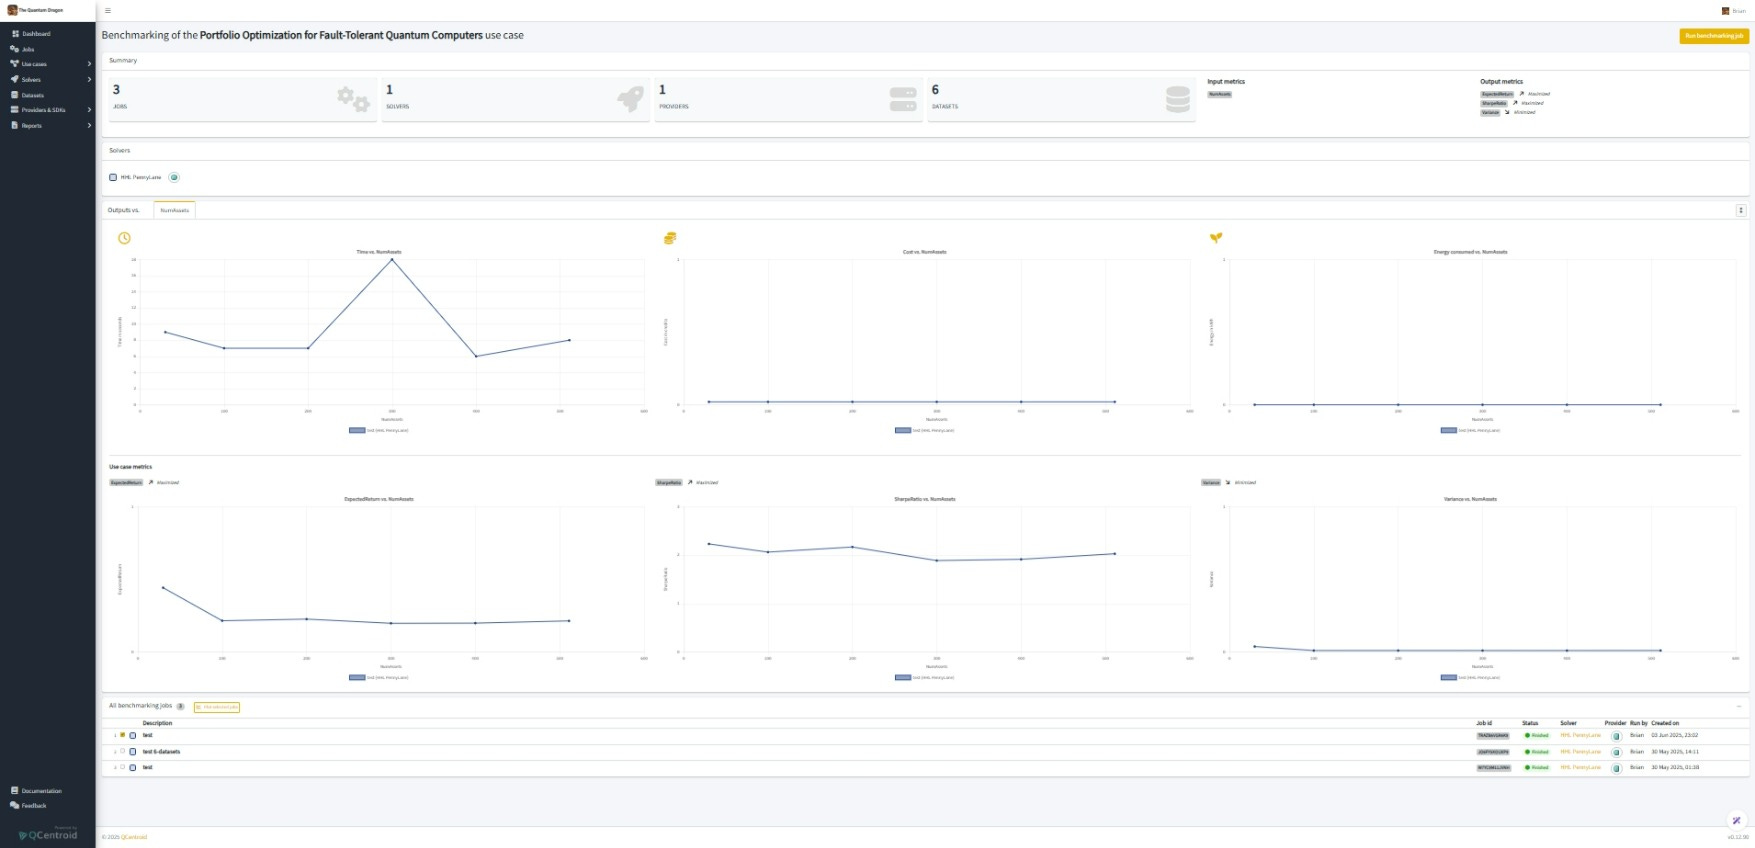Viewport: 1755px width, 848px height.
Task: Check the last test job row checkbox
Action: point(123,767)
